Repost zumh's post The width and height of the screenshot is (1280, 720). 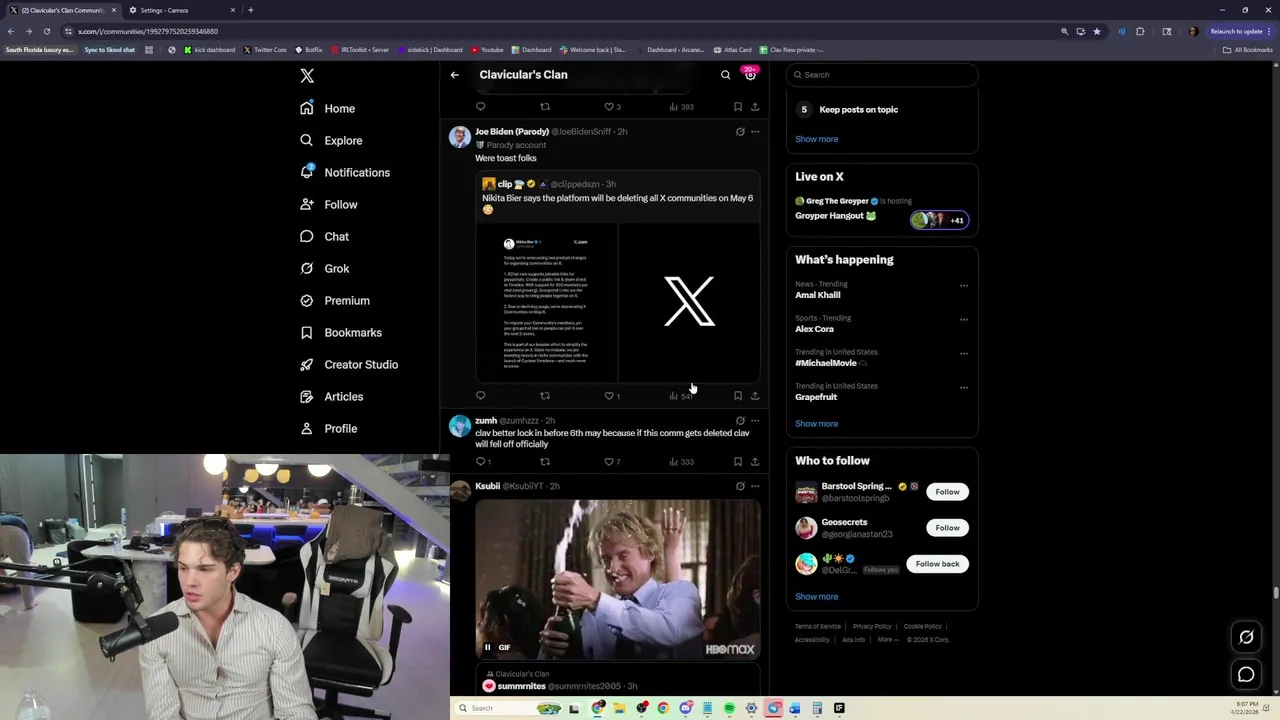(x=545, y=462)
